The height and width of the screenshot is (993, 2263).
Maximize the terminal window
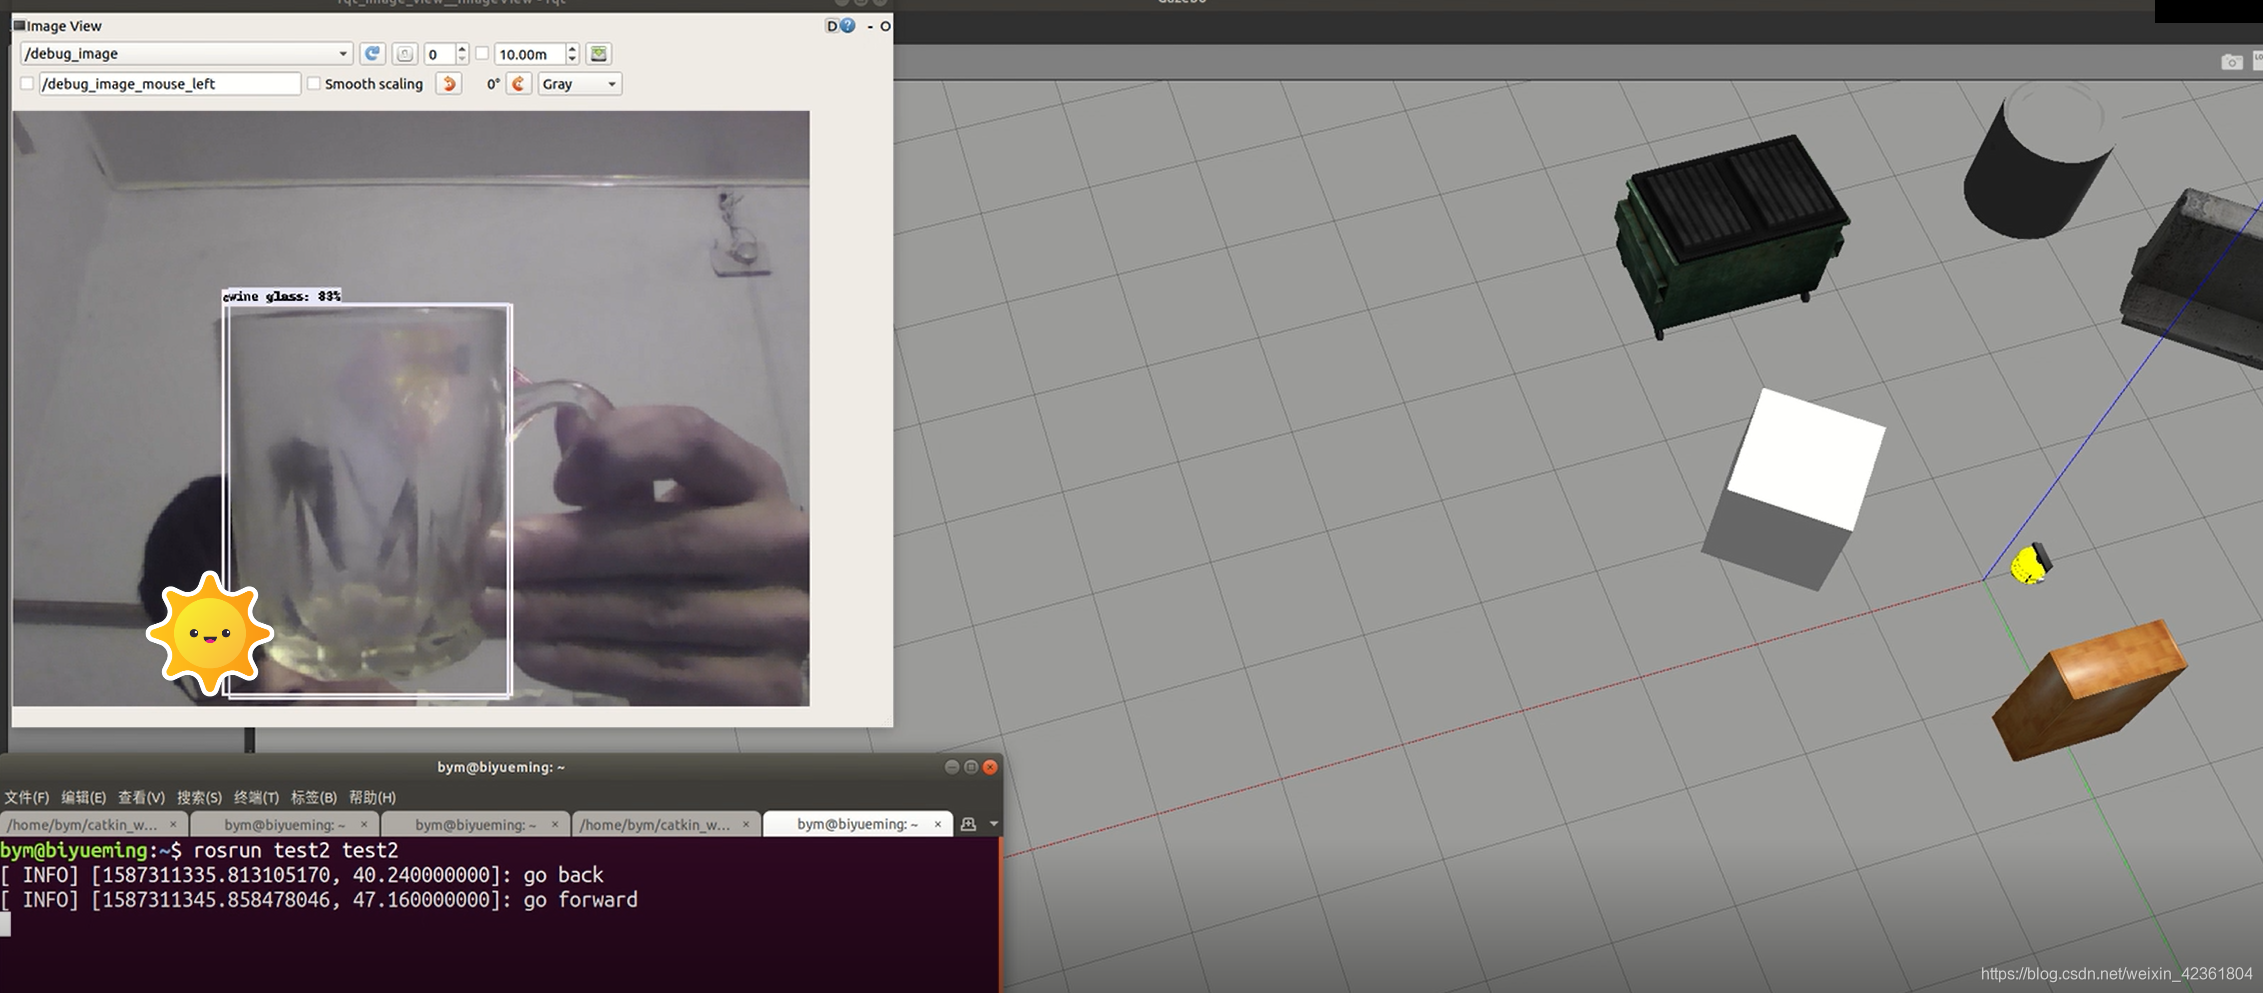pyautogui.click(x=971, y=767)
